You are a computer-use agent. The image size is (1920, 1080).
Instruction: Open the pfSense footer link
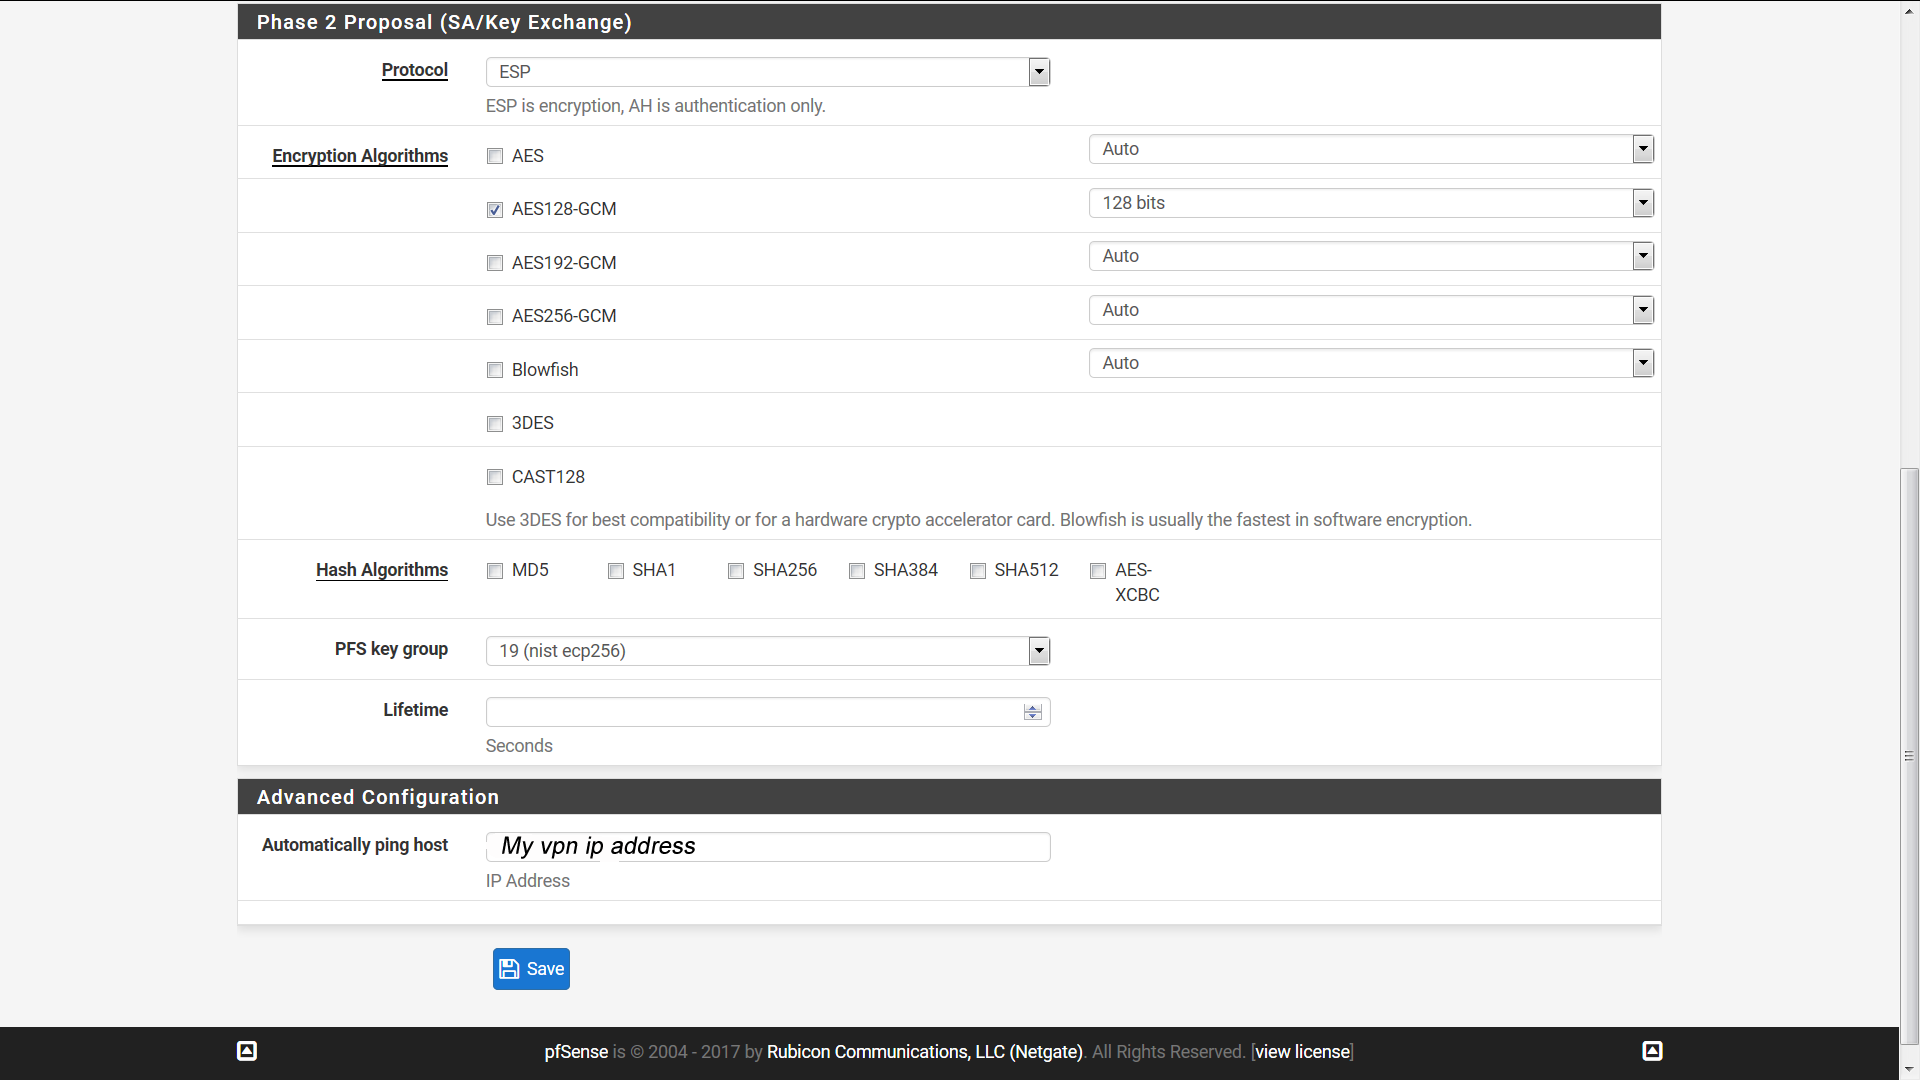576,1052
